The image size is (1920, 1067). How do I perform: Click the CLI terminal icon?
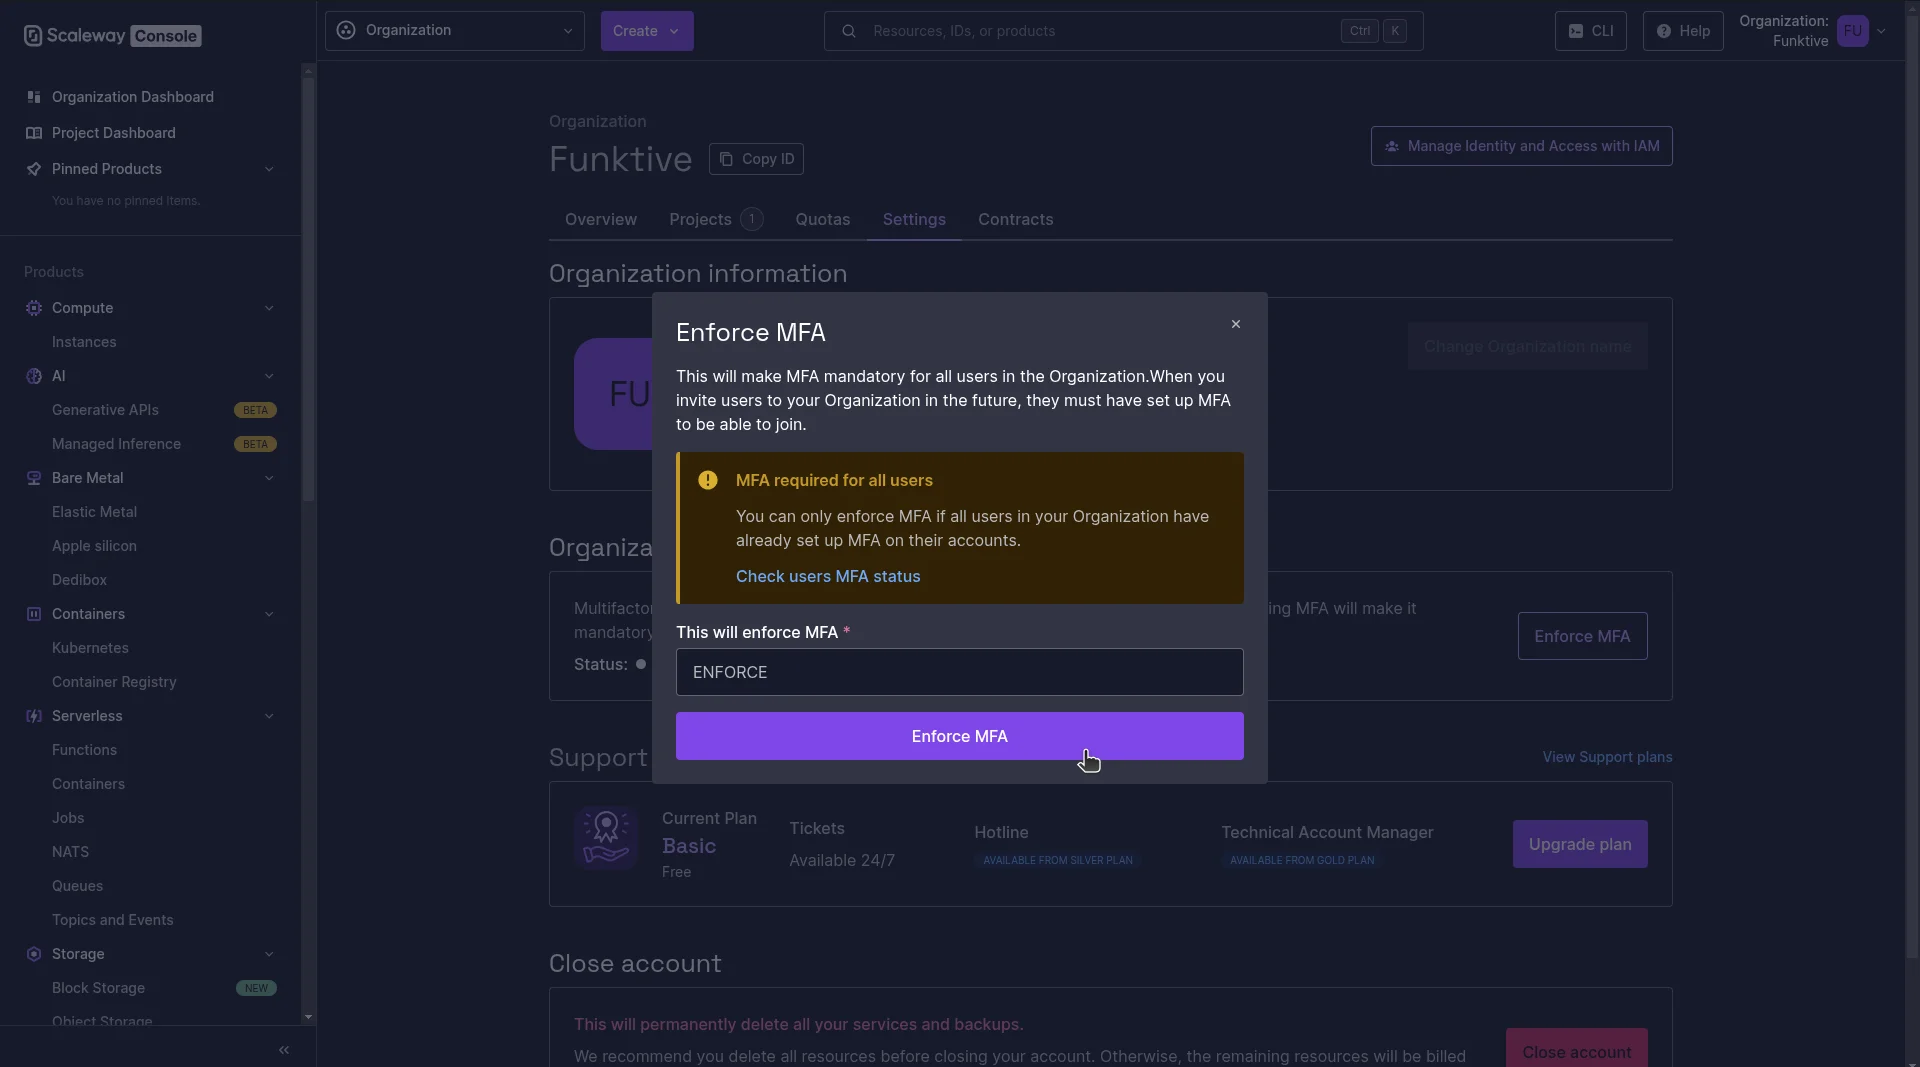1576,31
